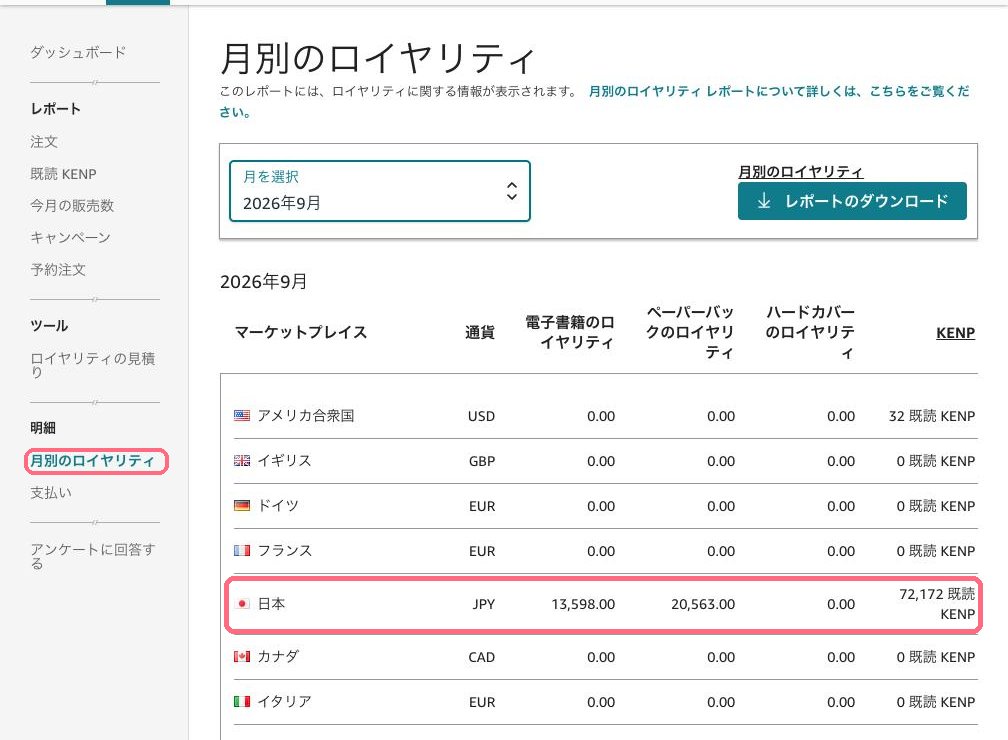
Task: Click the Canada flag icon
Action: pos(242,657)
